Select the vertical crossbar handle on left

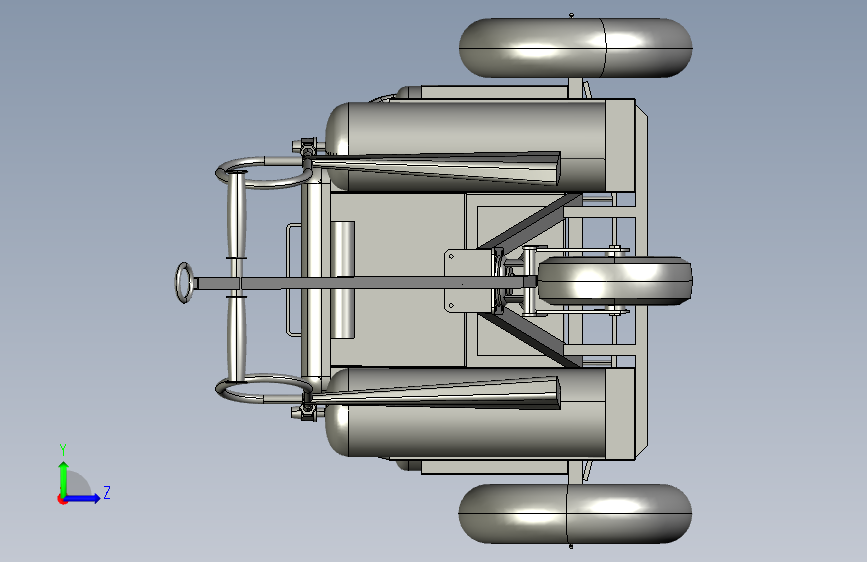pyautogui.click(x=237, y=277)
